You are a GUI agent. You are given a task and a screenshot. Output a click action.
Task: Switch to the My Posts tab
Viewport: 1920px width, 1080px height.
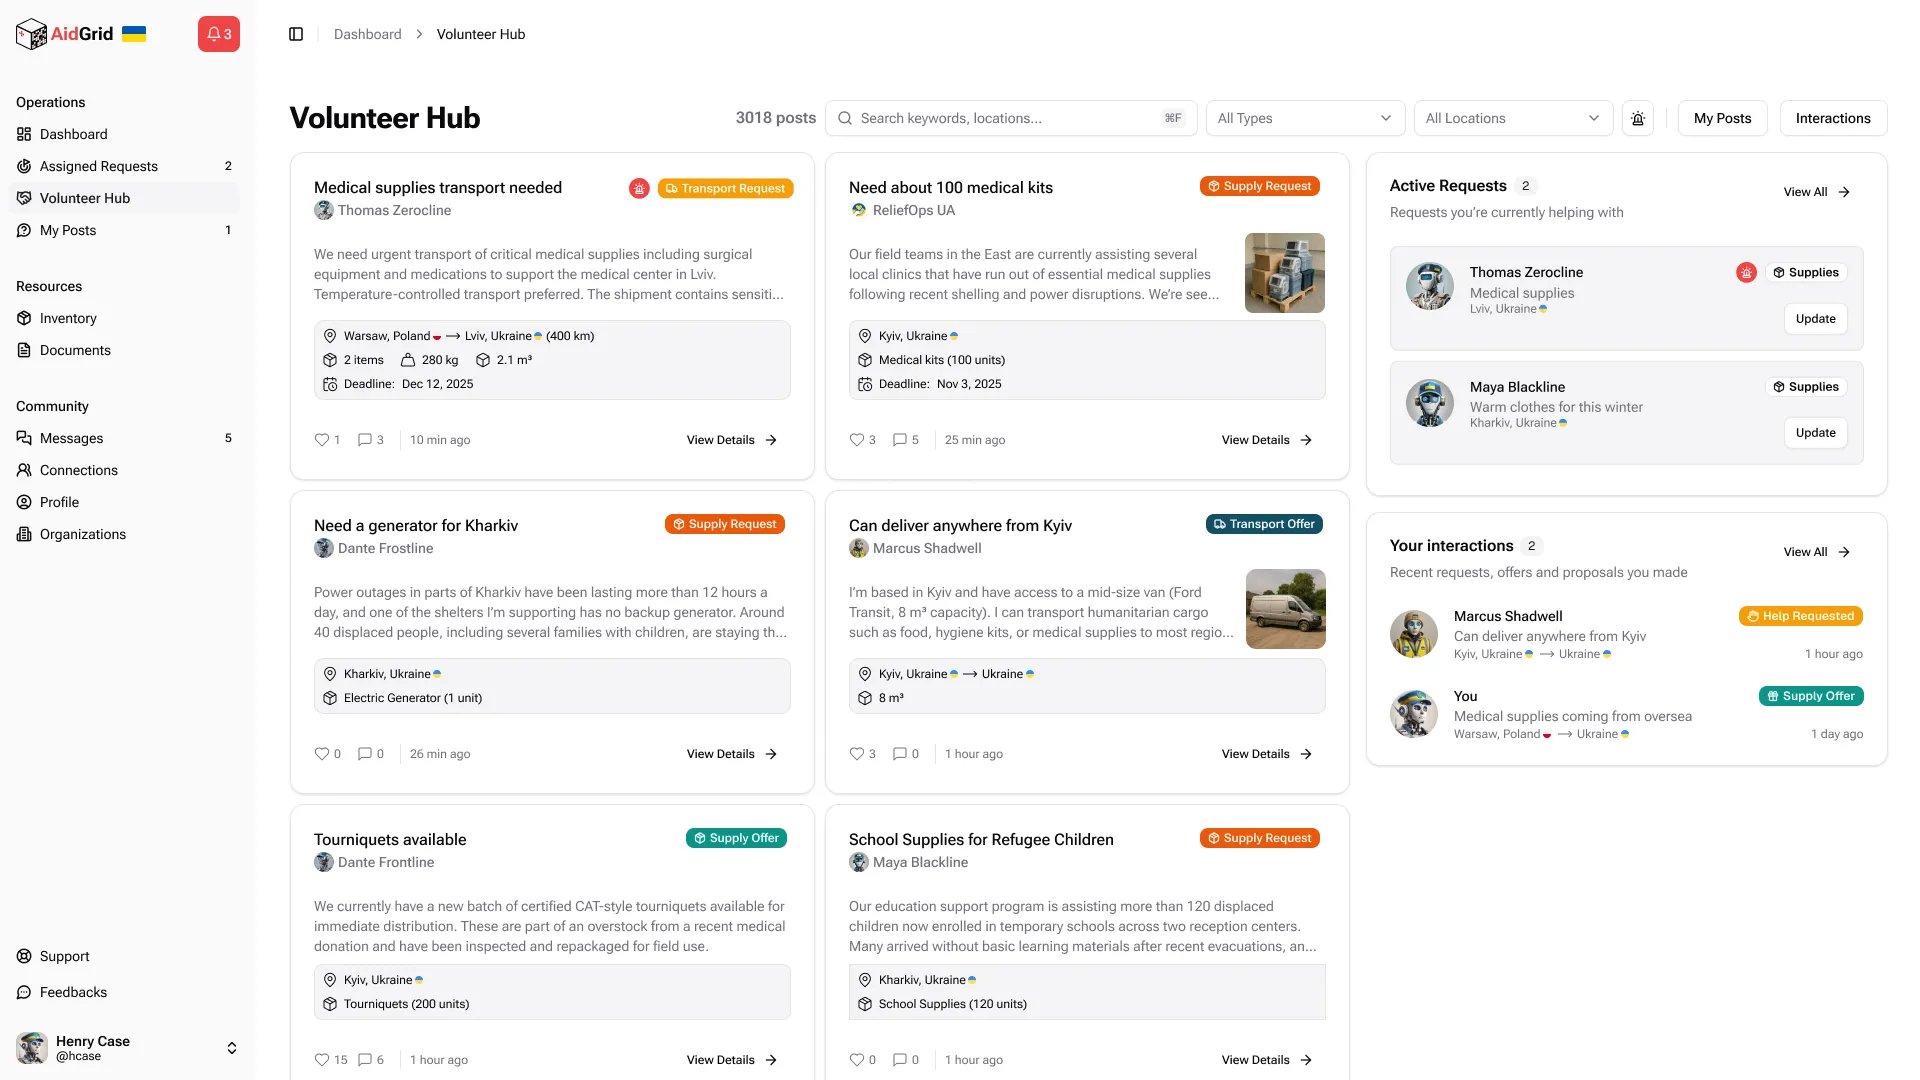pyautogui.click(x=1722, y=118)
